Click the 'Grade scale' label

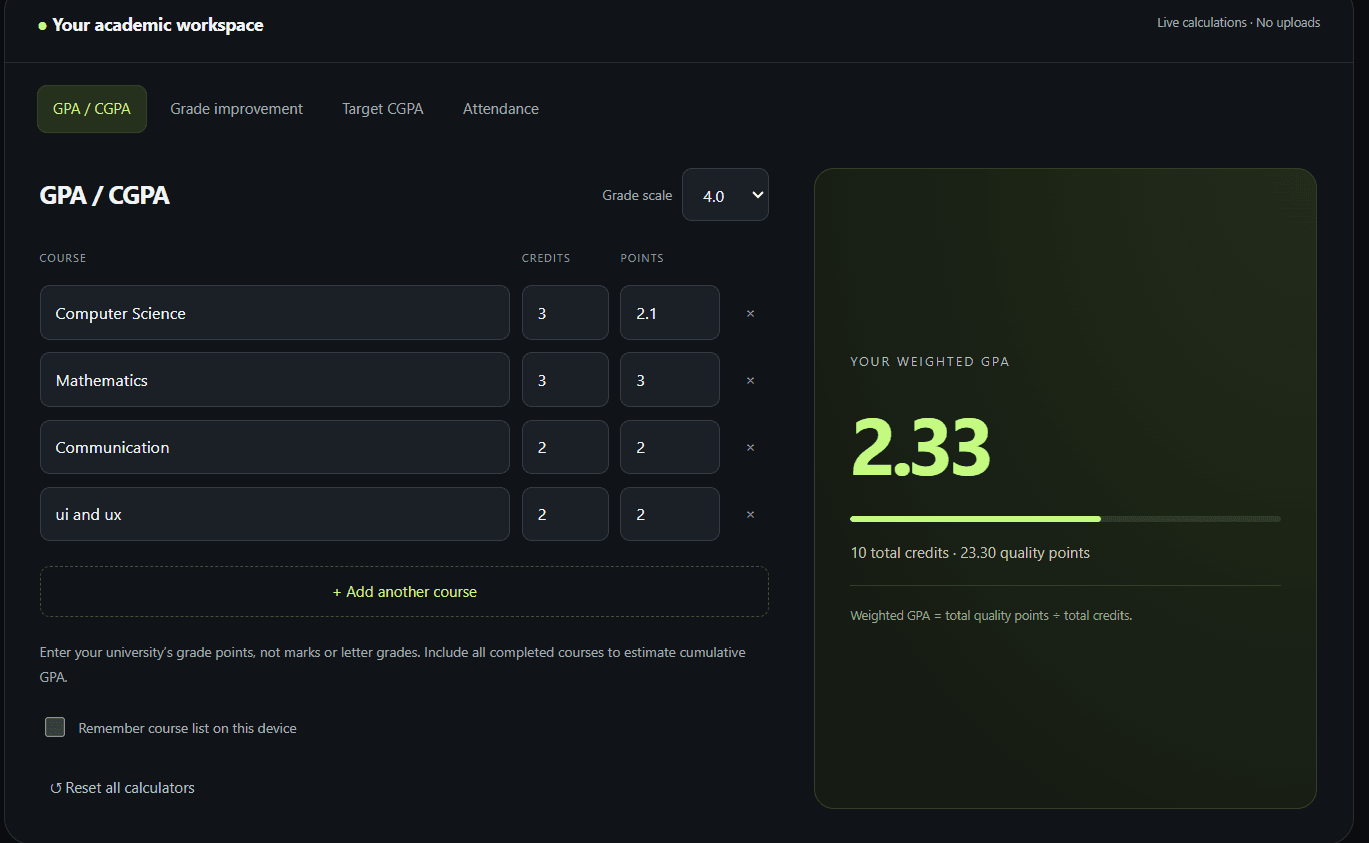coord(637,195)
